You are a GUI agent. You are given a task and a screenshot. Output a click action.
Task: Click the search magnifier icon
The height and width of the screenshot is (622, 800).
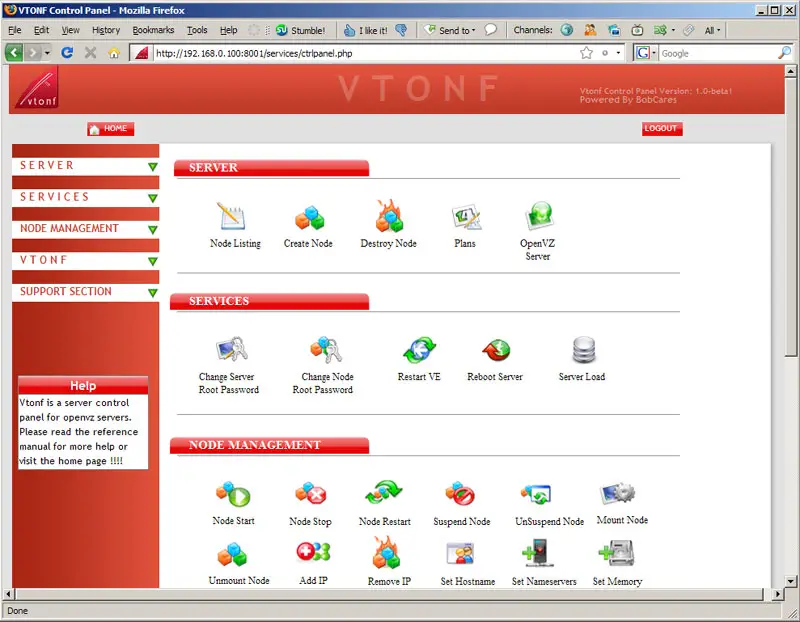point(785,53)
